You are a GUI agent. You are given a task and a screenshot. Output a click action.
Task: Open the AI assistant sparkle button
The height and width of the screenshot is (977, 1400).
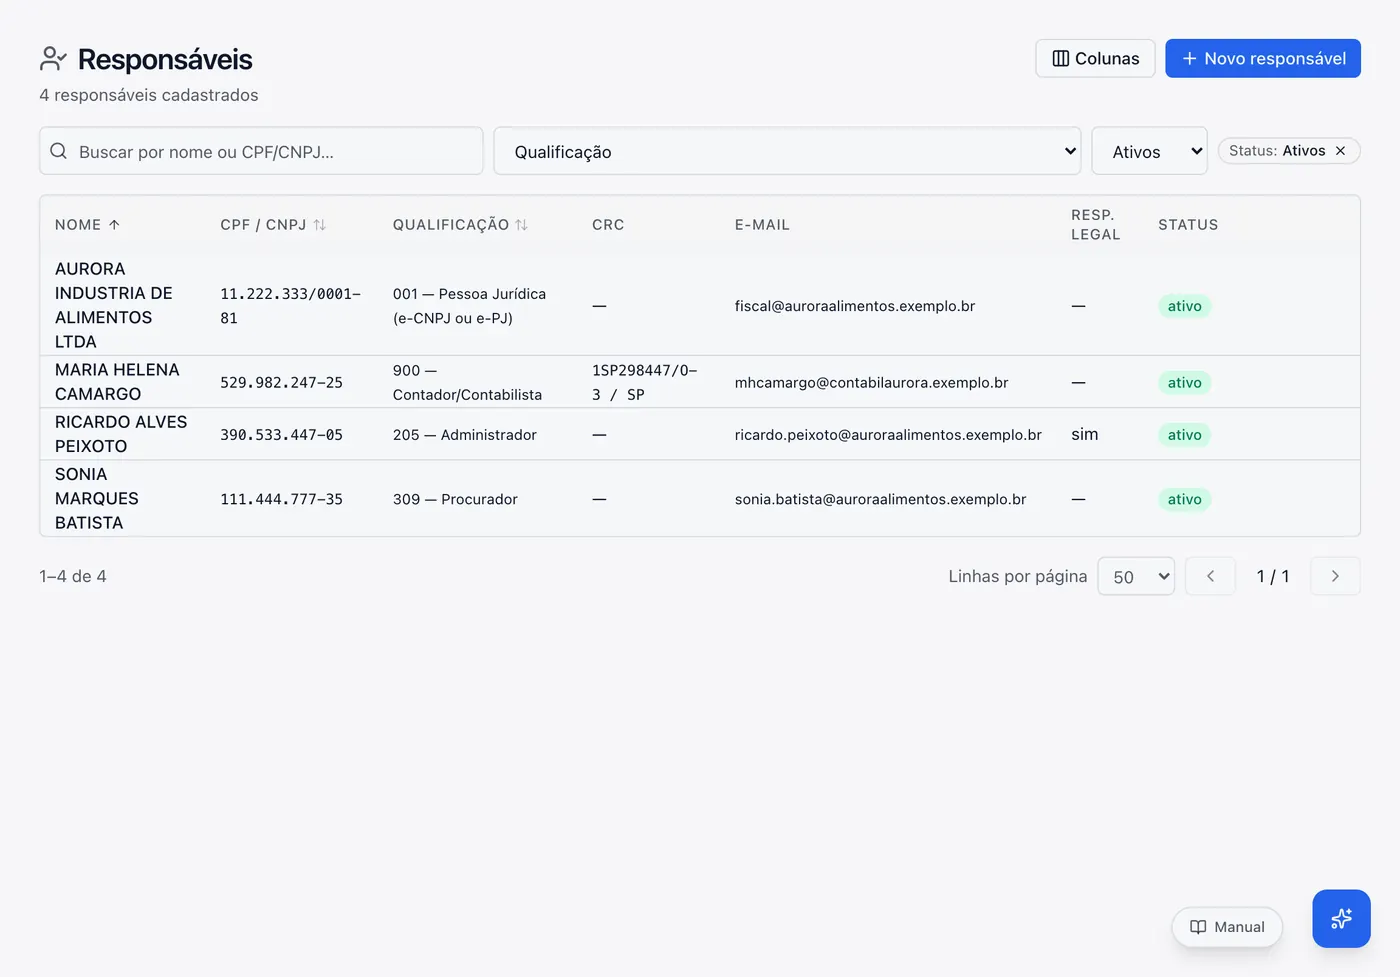(x=1341, y=918)
